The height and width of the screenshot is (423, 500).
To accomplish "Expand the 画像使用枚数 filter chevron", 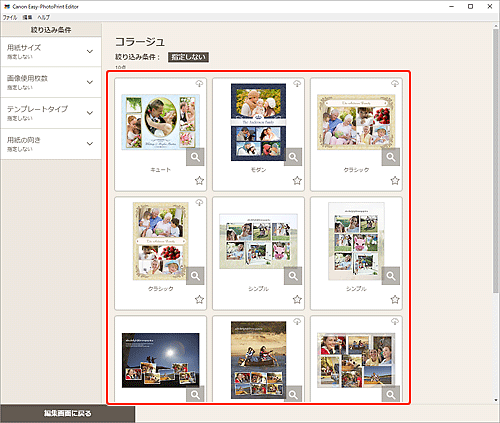I will 90,82.
